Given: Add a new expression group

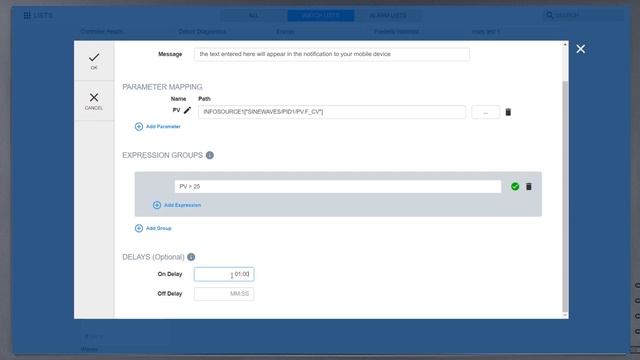Looking at the screenshot, I should point(153,228).
